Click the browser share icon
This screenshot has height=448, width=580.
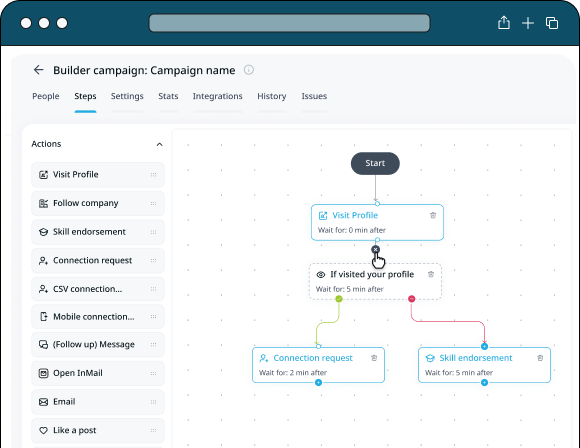(504, 23)
